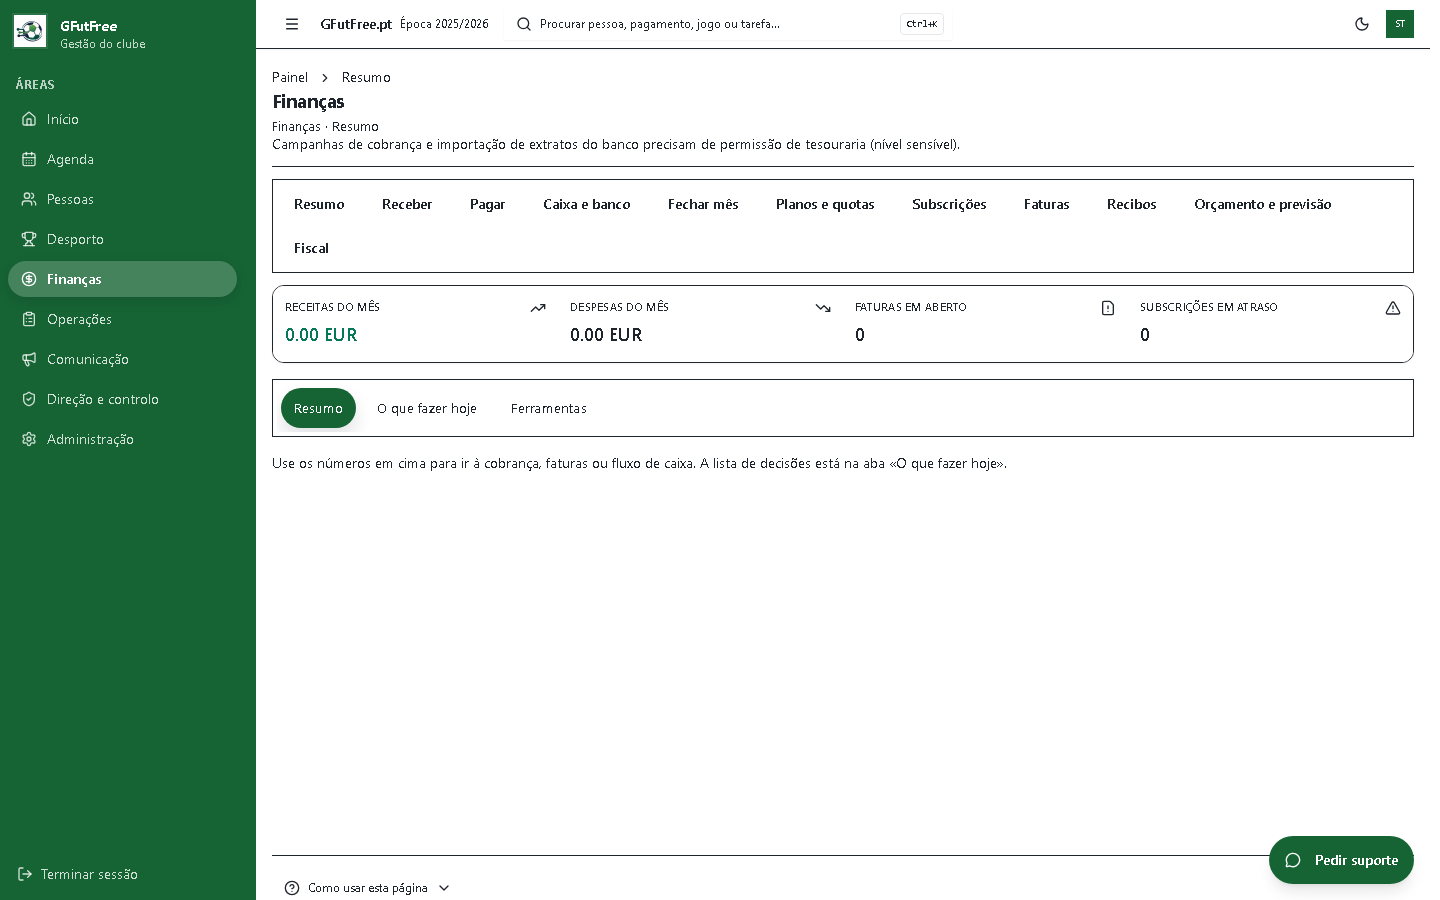Click Receitas do mês trending-up icon
The height and width of the screenshot is (900, 1440).
coord(538,308)
